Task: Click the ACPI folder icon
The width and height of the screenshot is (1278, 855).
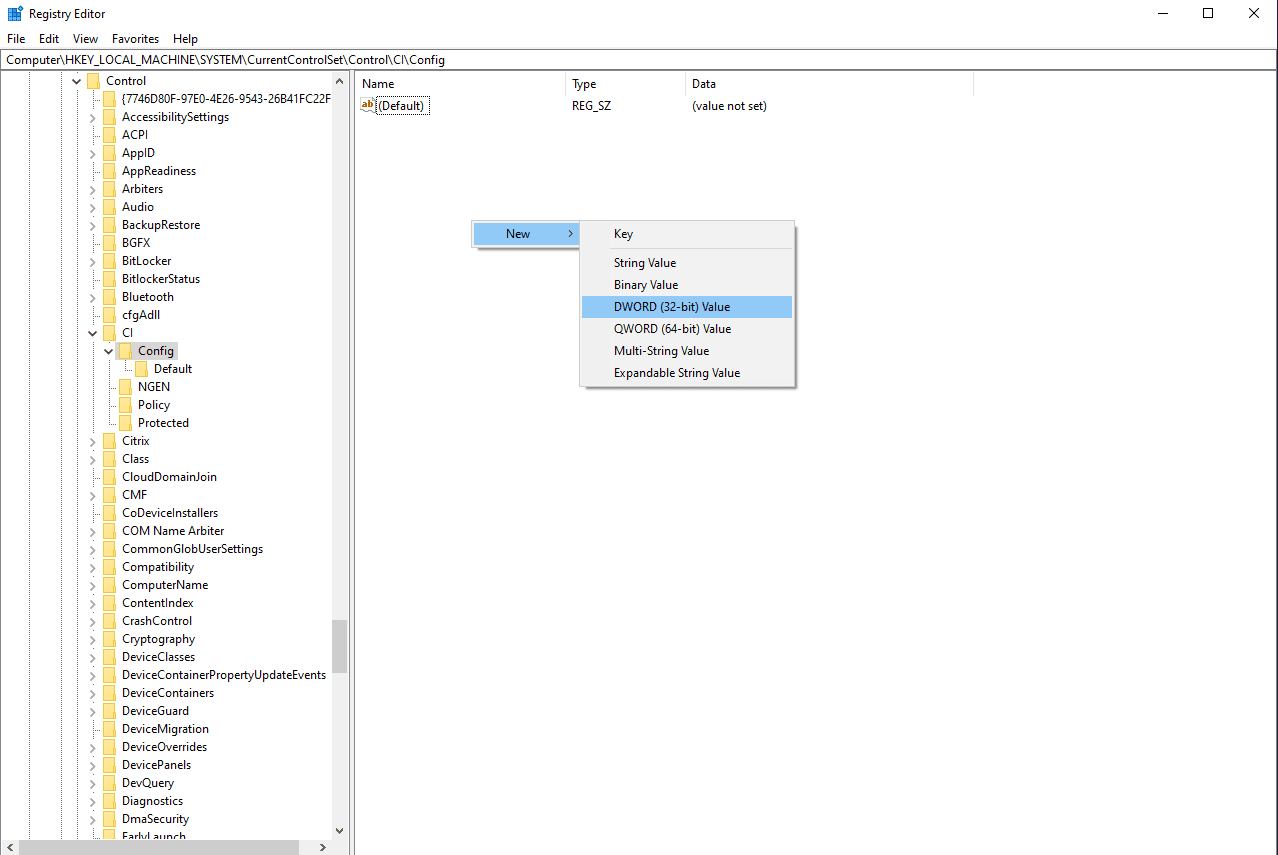Action: [x=109, y=135]
